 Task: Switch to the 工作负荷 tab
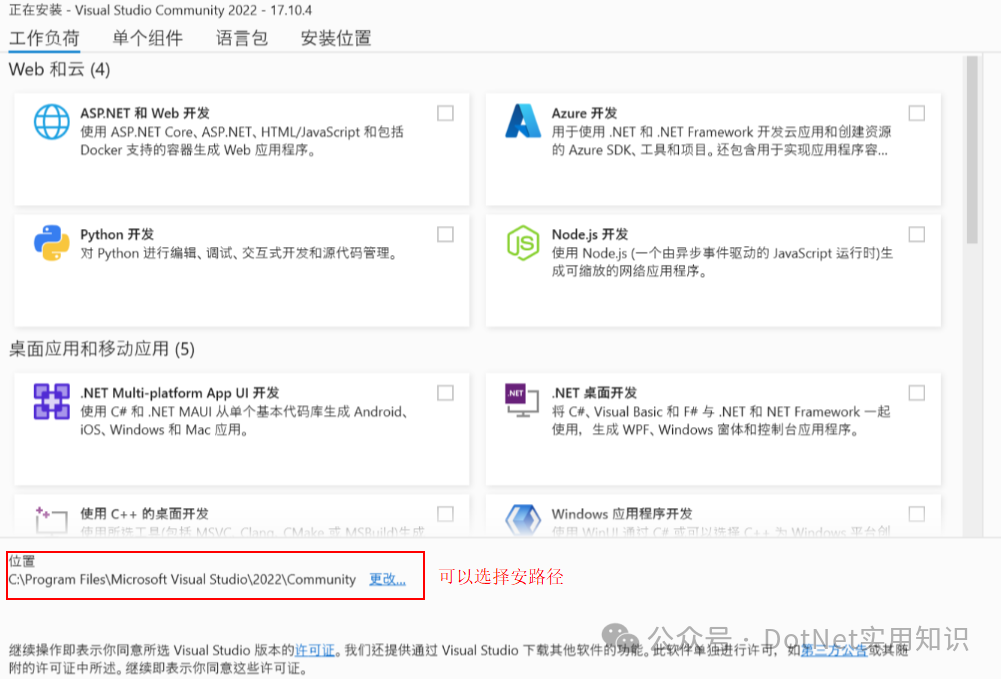pos(44,38)
